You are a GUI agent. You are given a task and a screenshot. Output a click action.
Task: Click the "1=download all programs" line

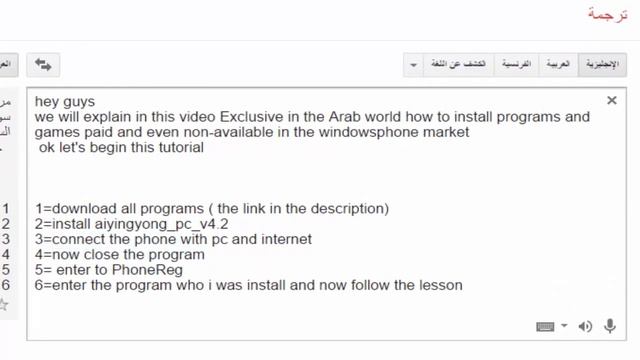[211, 209]
